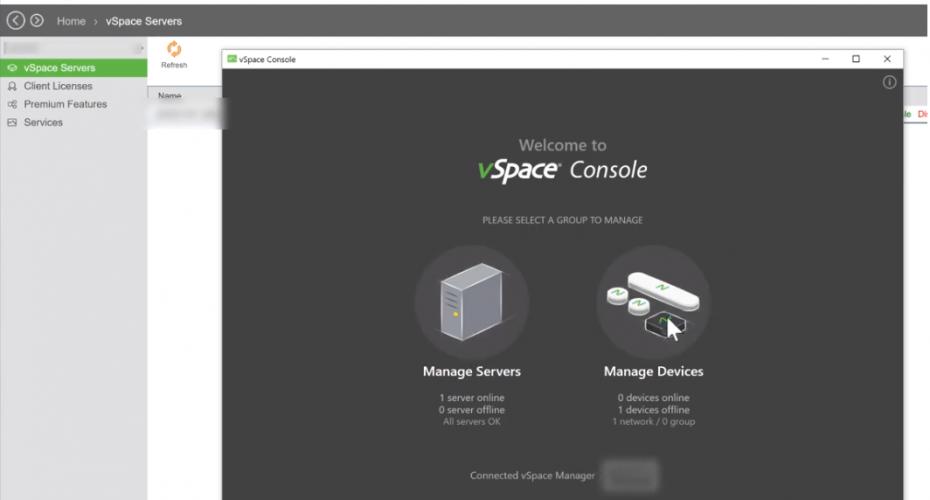The height and width of the screenshot is (500, 930).
Task: Click the Services sidebar icon
Action: 12,122
